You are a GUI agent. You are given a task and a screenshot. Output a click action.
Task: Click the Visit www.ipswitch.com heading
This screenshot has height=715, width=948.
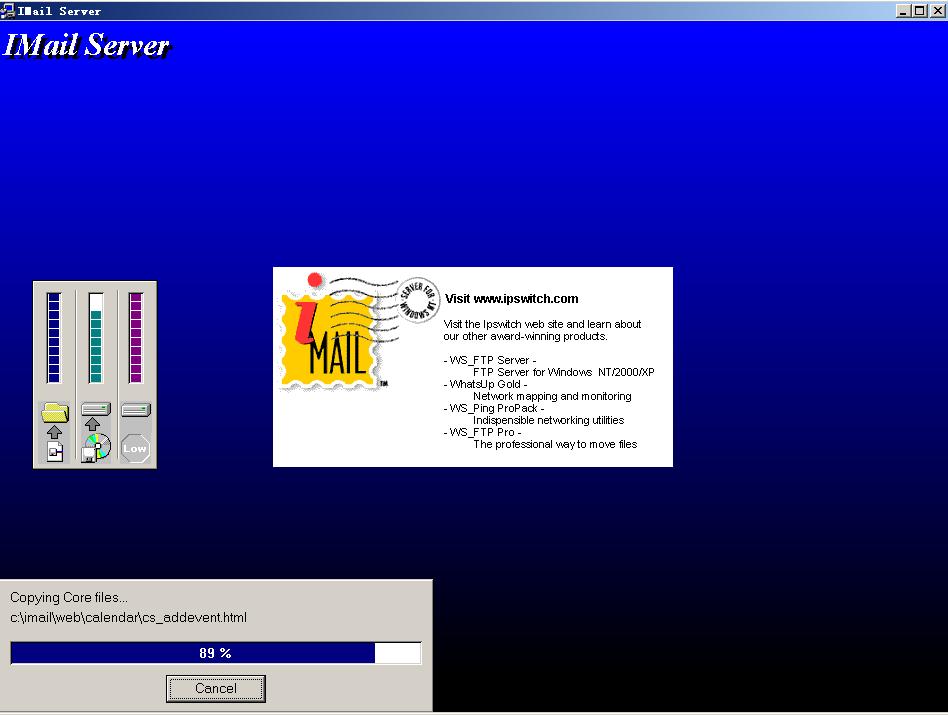tap(511, 298)
